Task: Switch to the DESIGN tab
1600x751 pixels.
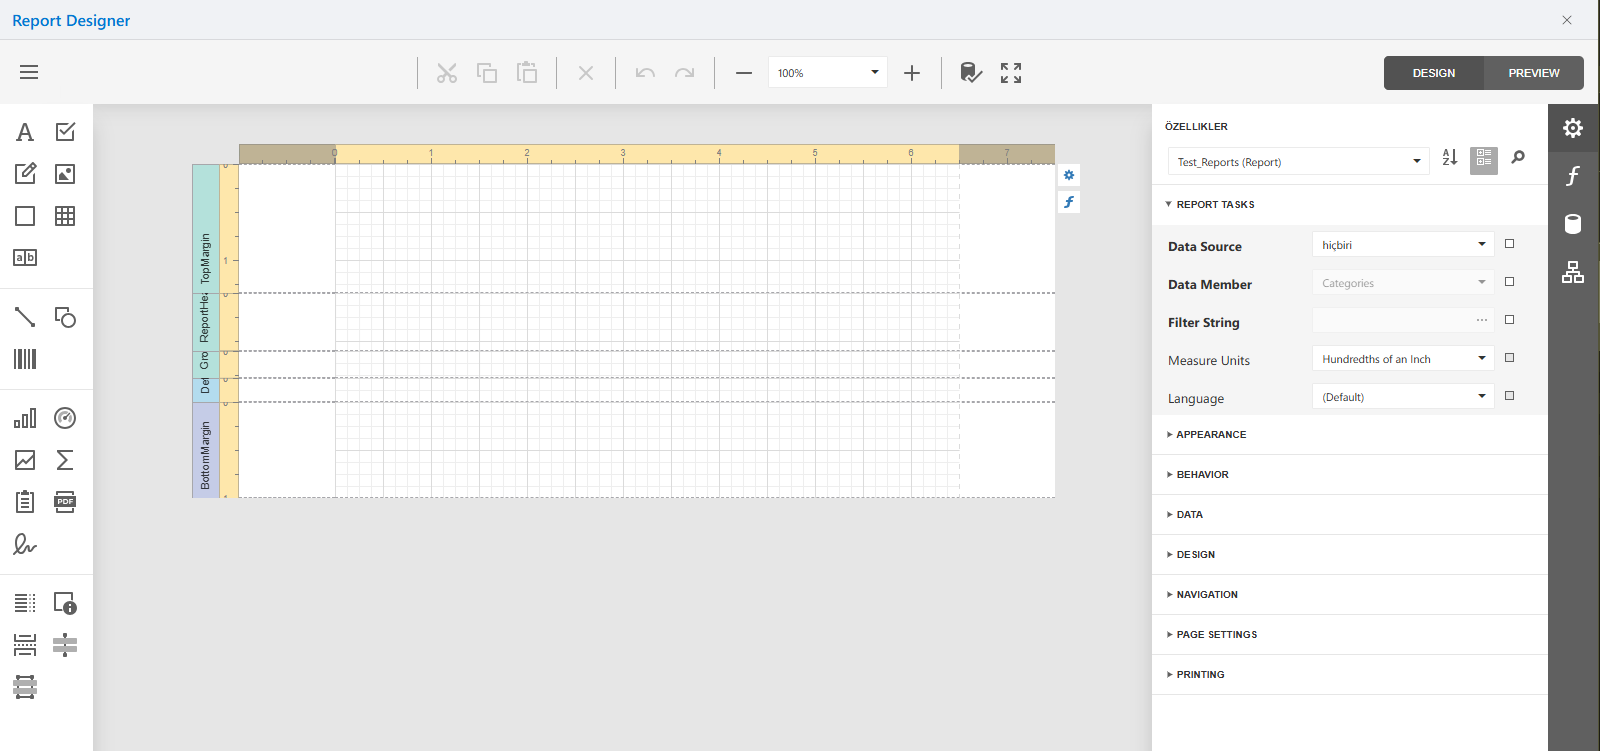Action: 1433,73
